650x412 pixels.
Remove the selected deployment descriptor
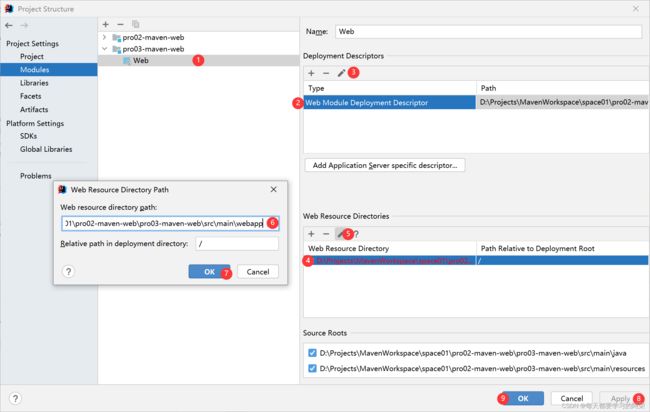tap(326, 73)
